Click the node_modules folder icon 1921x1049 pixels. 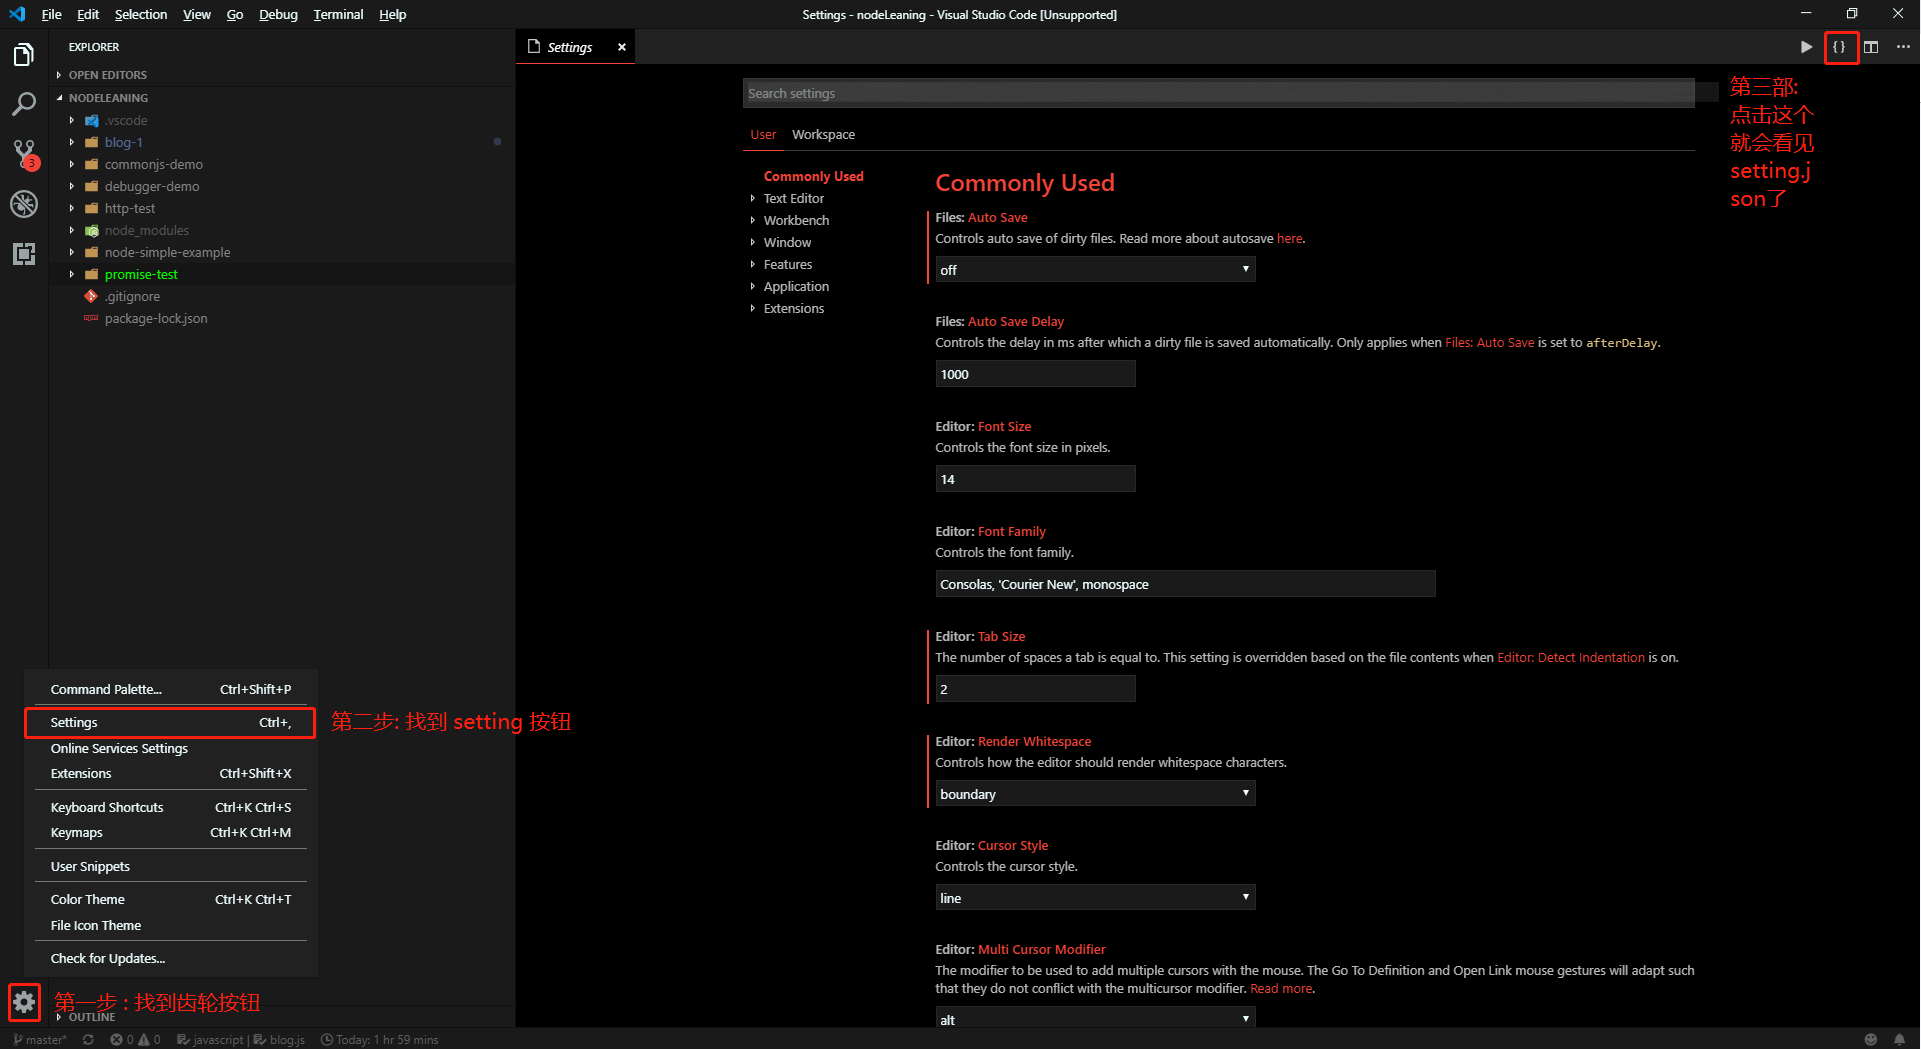click(x=92, y=230)
